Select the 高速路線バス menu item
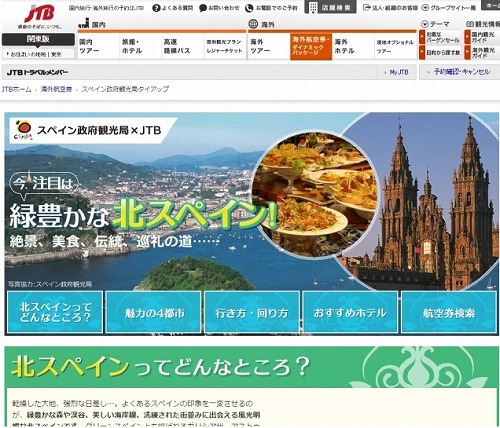Screen dimensions: 500x428 point(183,46)
